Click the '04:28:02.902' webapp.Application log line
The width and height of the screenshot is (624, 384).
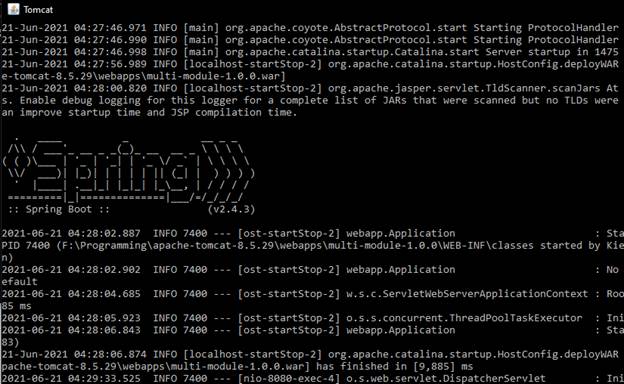point(312,270)
